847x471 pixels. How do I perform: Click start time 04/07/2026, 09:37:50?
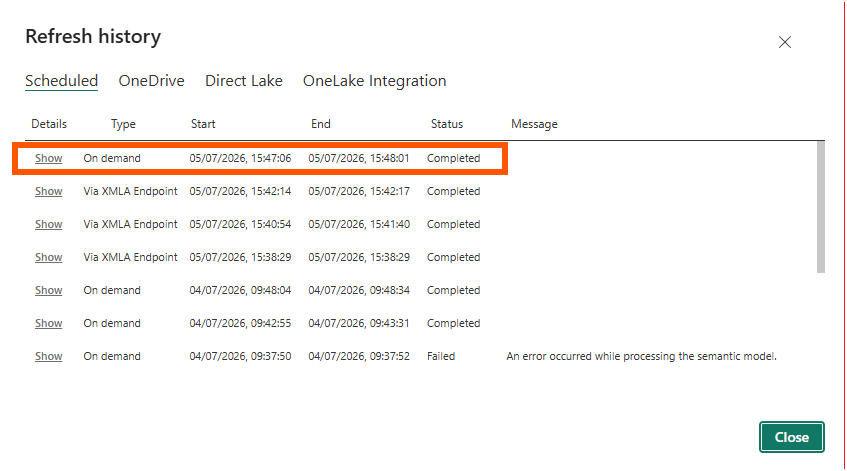tap(240, 356)
